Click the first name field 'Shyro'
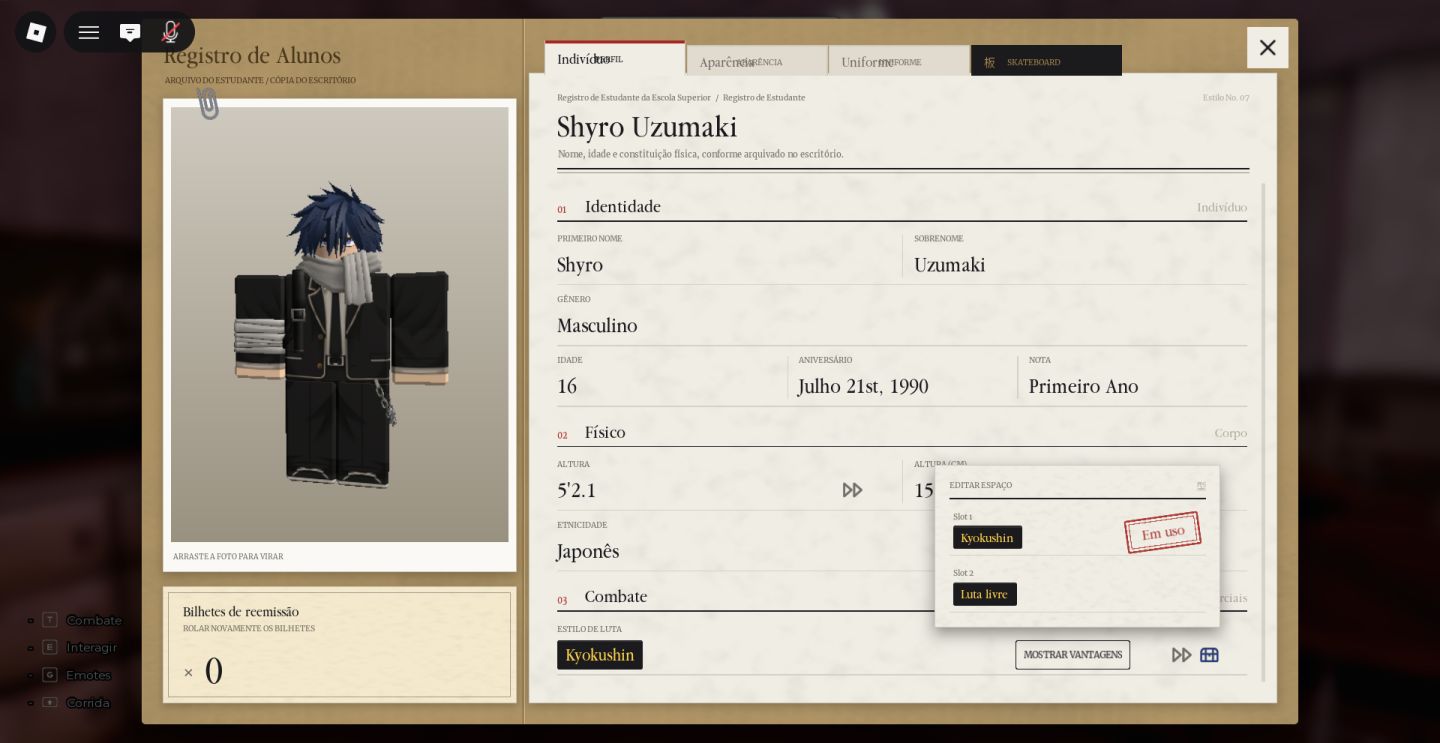Viewport: 1440px width, 743px height. (580, 265)
